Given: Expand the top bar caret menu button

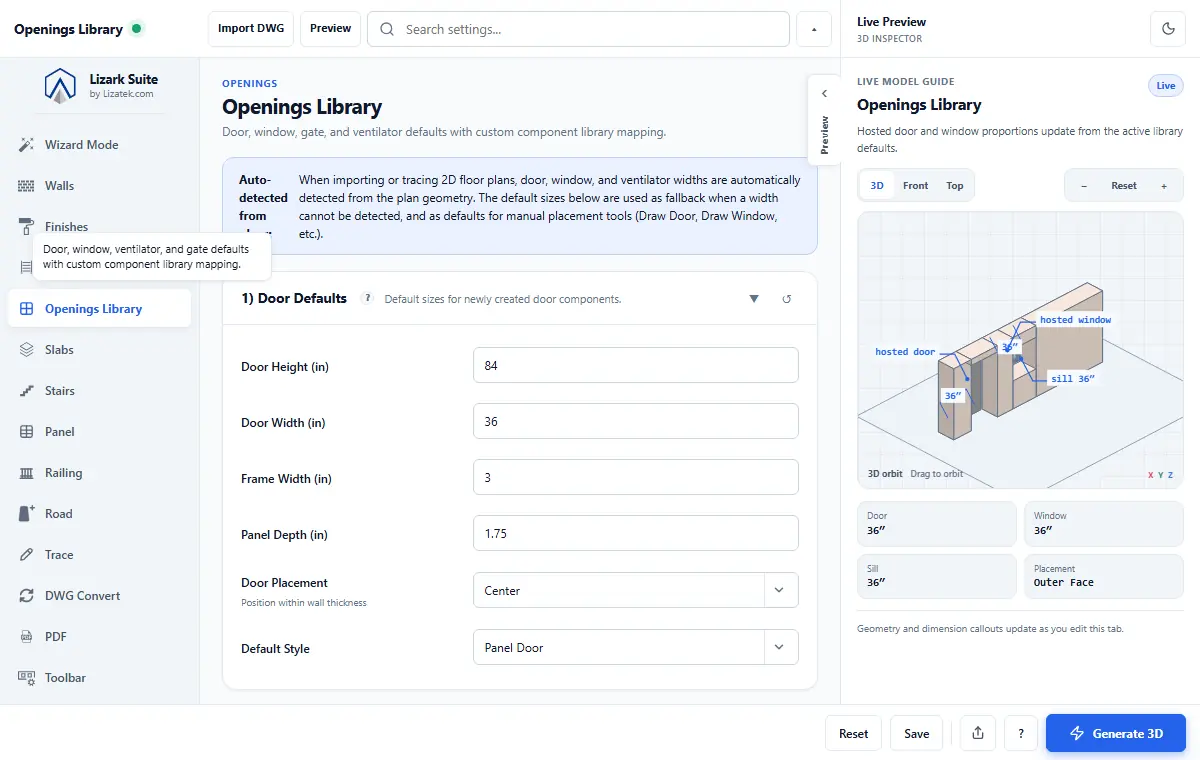Looking at the screenshot, I should click(x=814, y=29).
